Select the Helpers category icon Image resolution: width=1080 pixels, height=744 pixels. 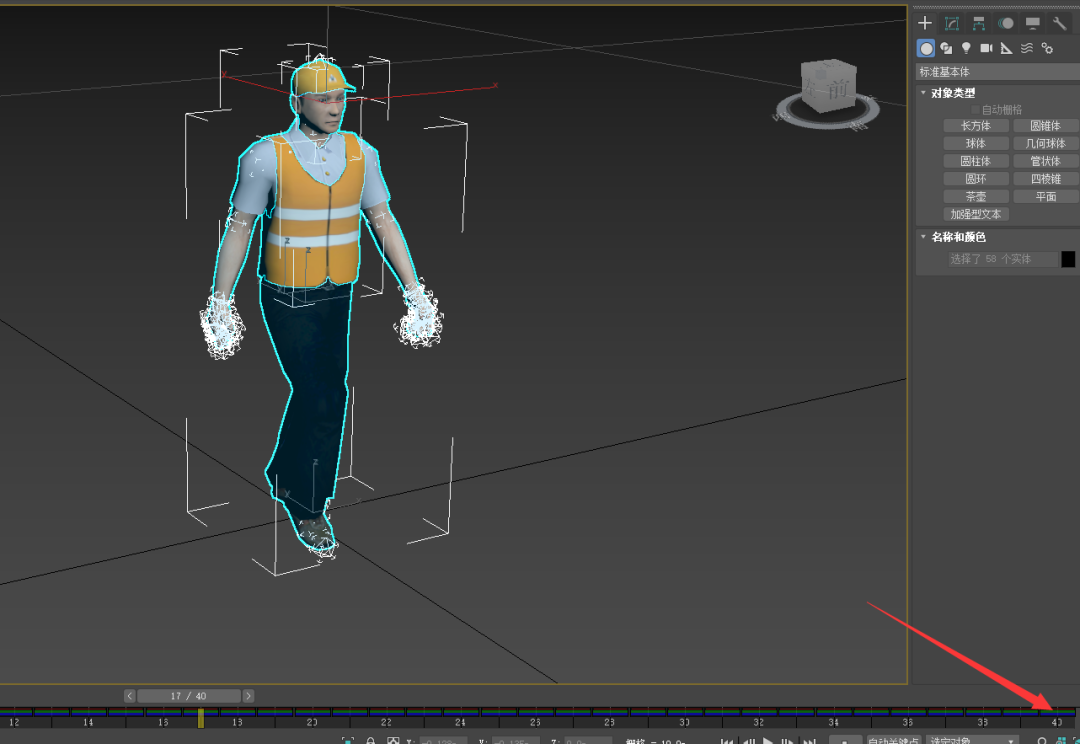coord(1007,47)
